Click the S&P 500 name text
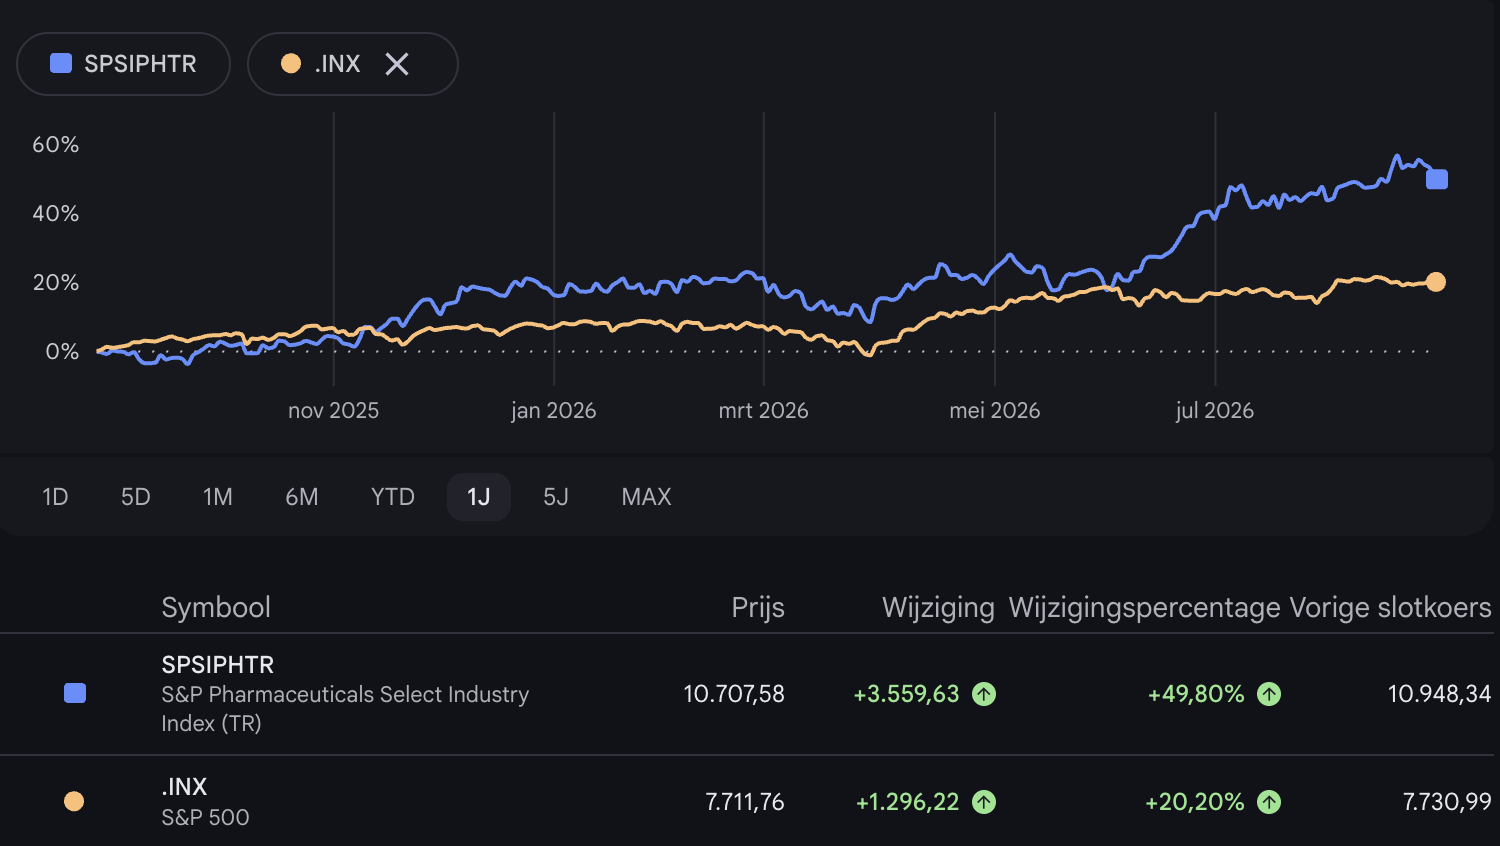The image size is (1500, 846). click(x=205, y=817)
